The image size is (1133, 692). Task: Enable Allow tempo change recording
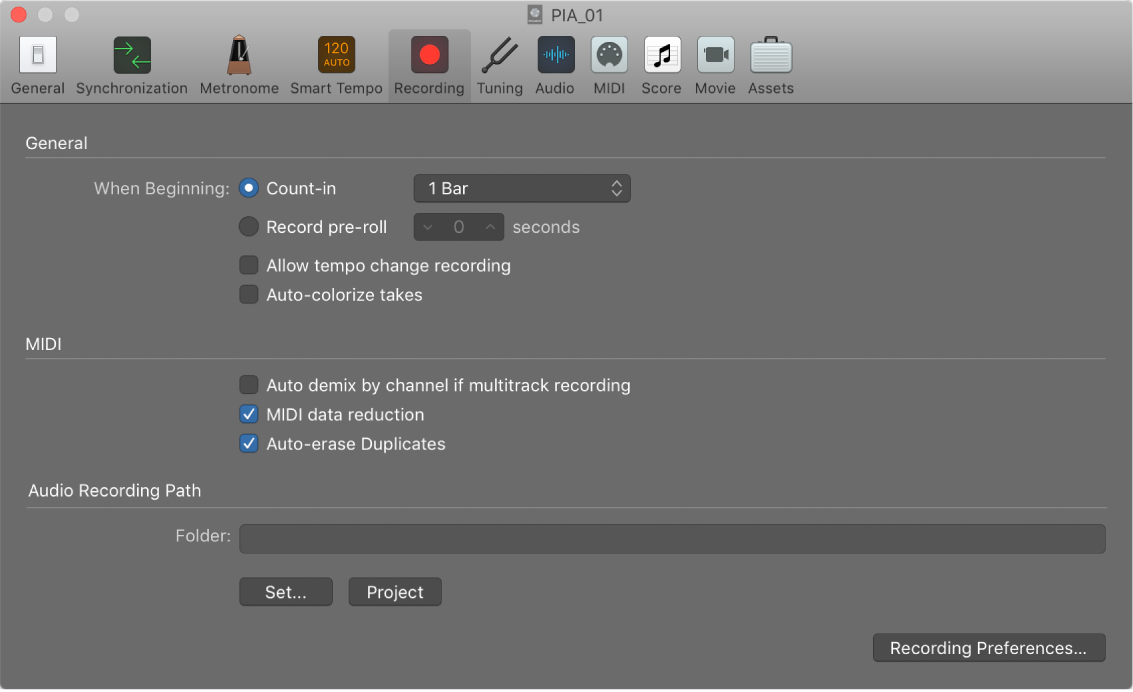tap(248, 265)
